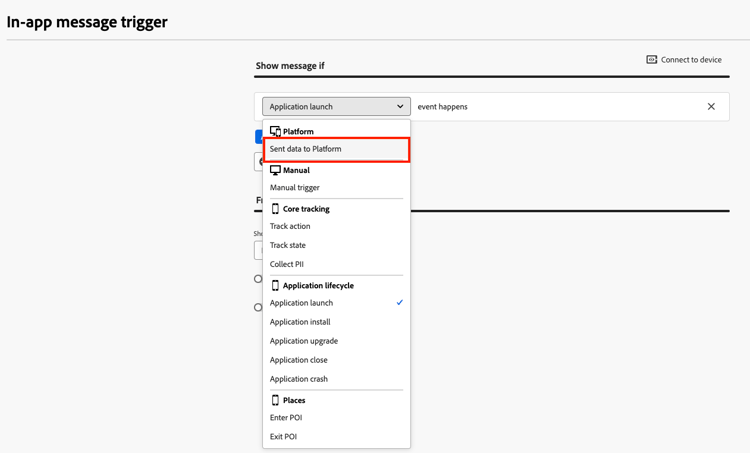Remove the condition with the X icon

click(711, 106)
